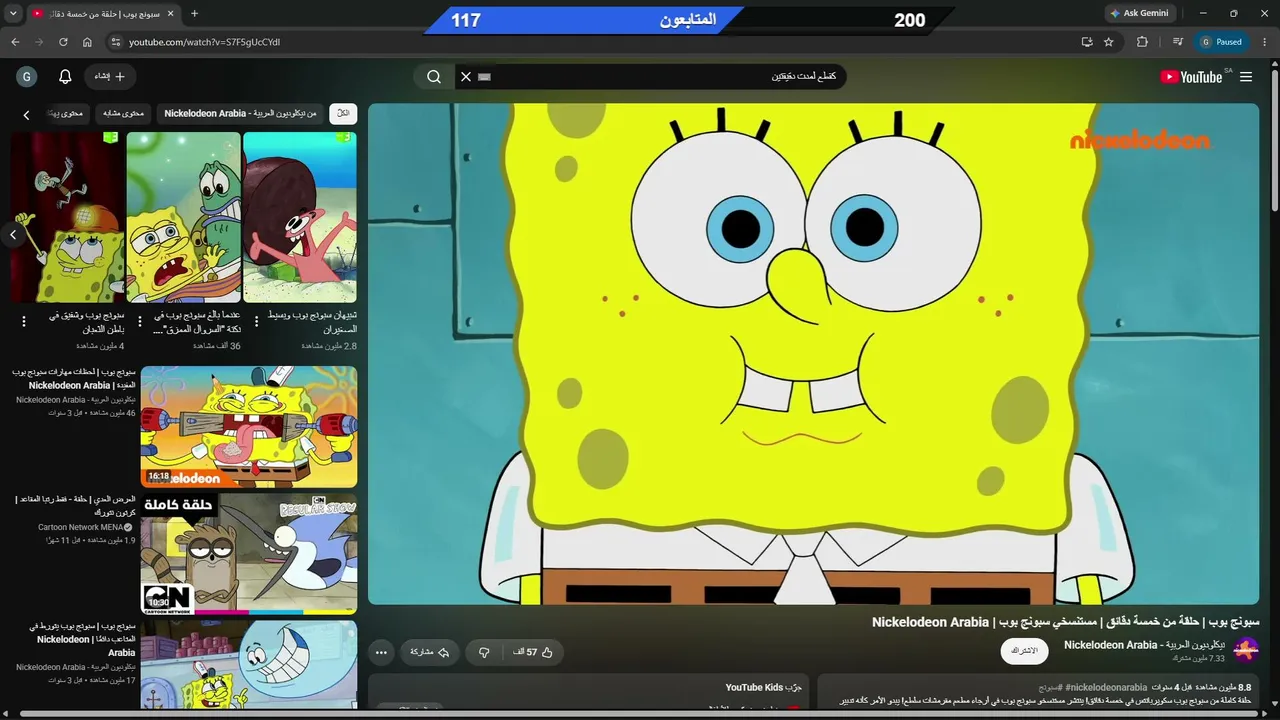
Task: Open the title link of the 46 million views video
Action: (x=73, y=378)
